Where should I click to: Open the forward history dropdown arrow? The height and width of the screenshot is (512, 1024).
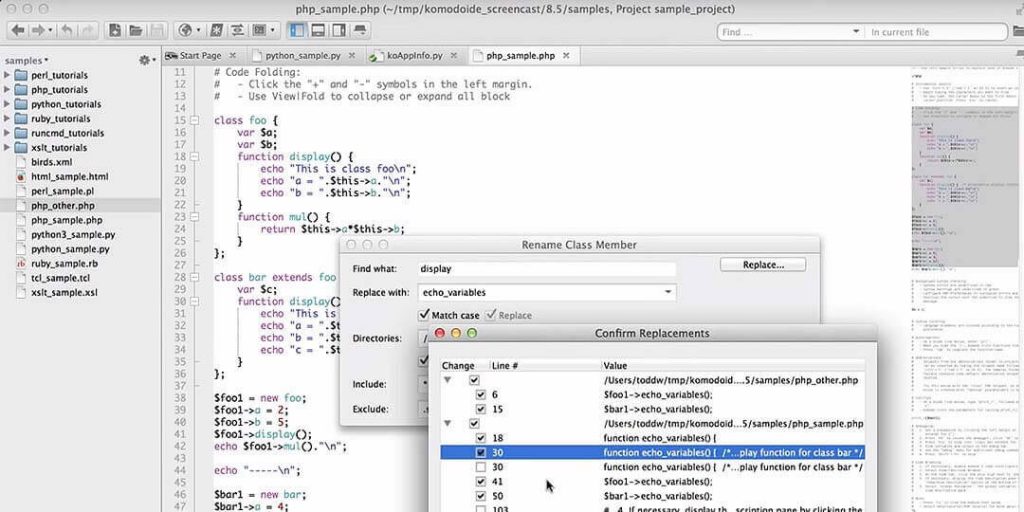click(50, 30)
